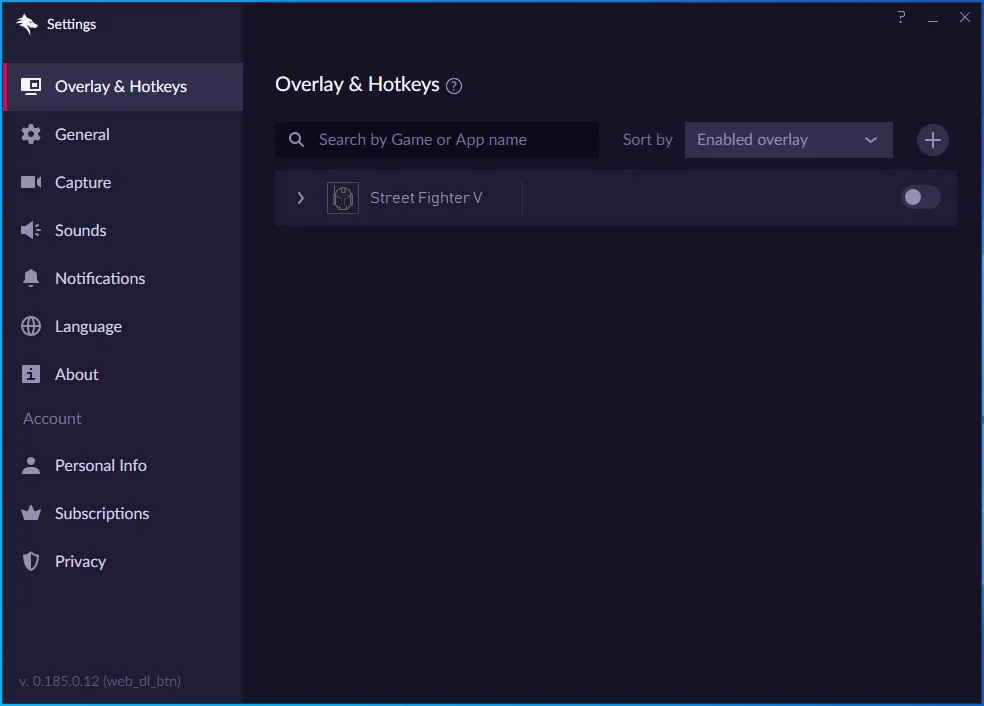Enable overlay for Street Fighter V
The image size is (984, 706).
[x=921, y=198]
